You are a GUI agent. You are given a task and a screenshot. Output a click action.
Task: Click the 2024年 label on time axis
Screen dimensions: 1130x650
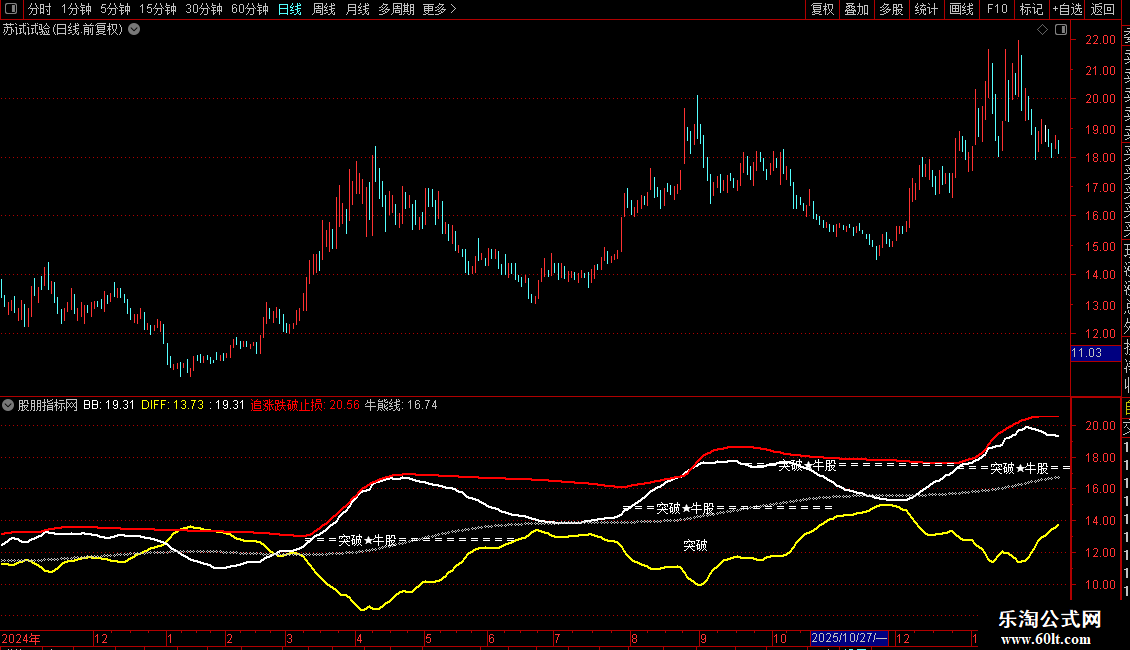[x=21, y=638]
